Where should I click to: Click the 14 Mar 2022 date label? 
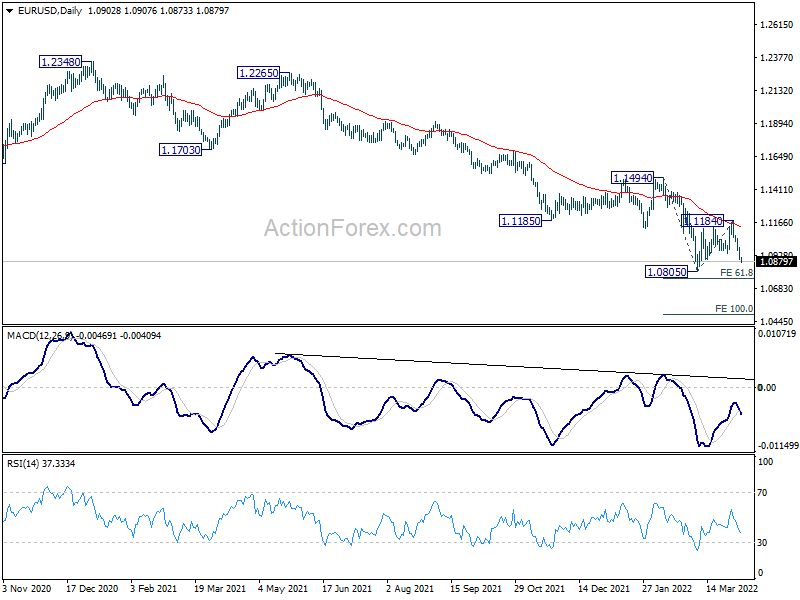click(732, 589)
